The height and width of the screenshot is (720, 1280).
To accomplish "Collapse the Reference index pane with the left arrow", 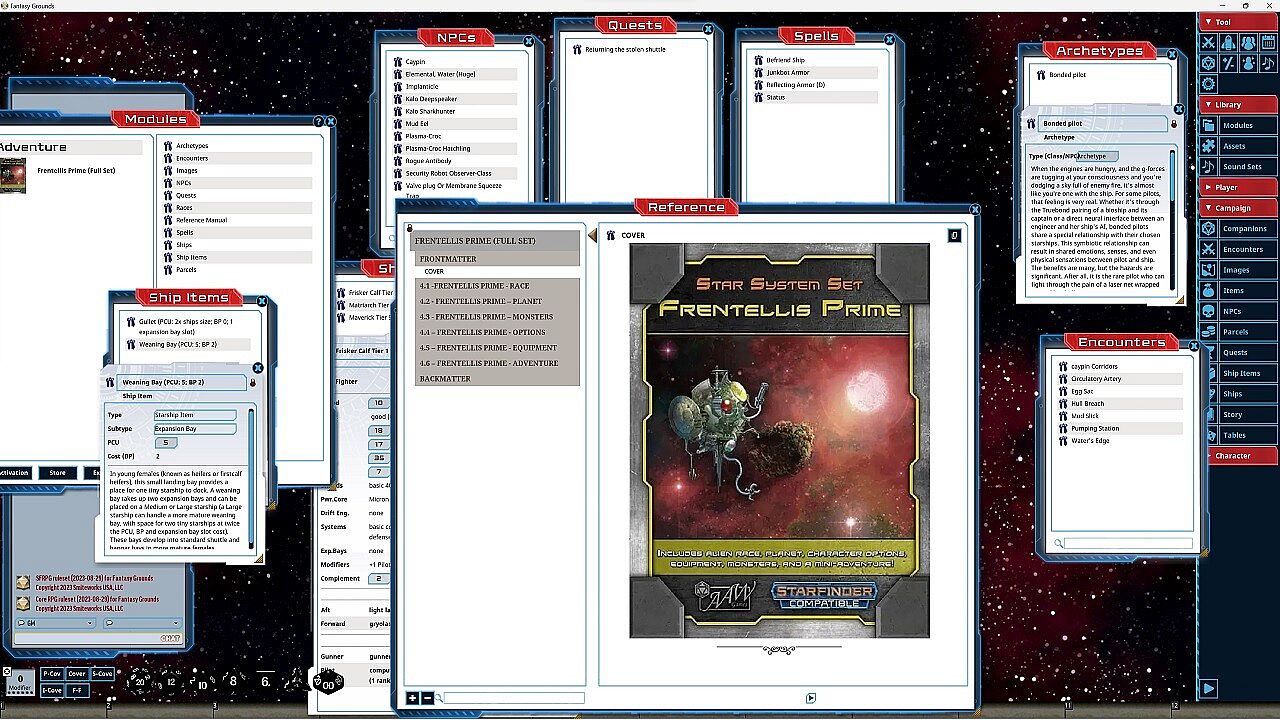I will tap(592, 235).
